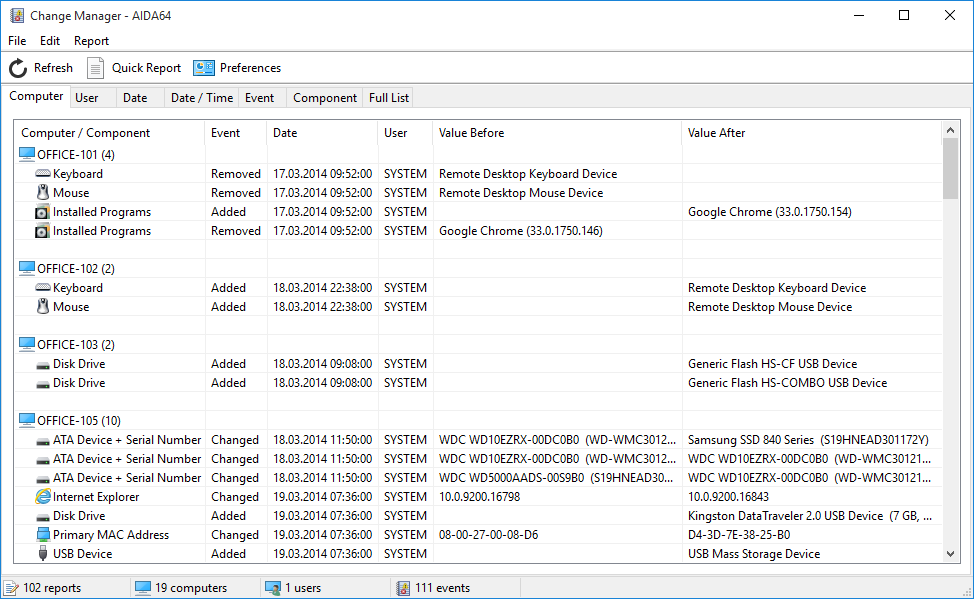
Task: Click 'USB Mass Storage Device' value
Action: point(753,553)
